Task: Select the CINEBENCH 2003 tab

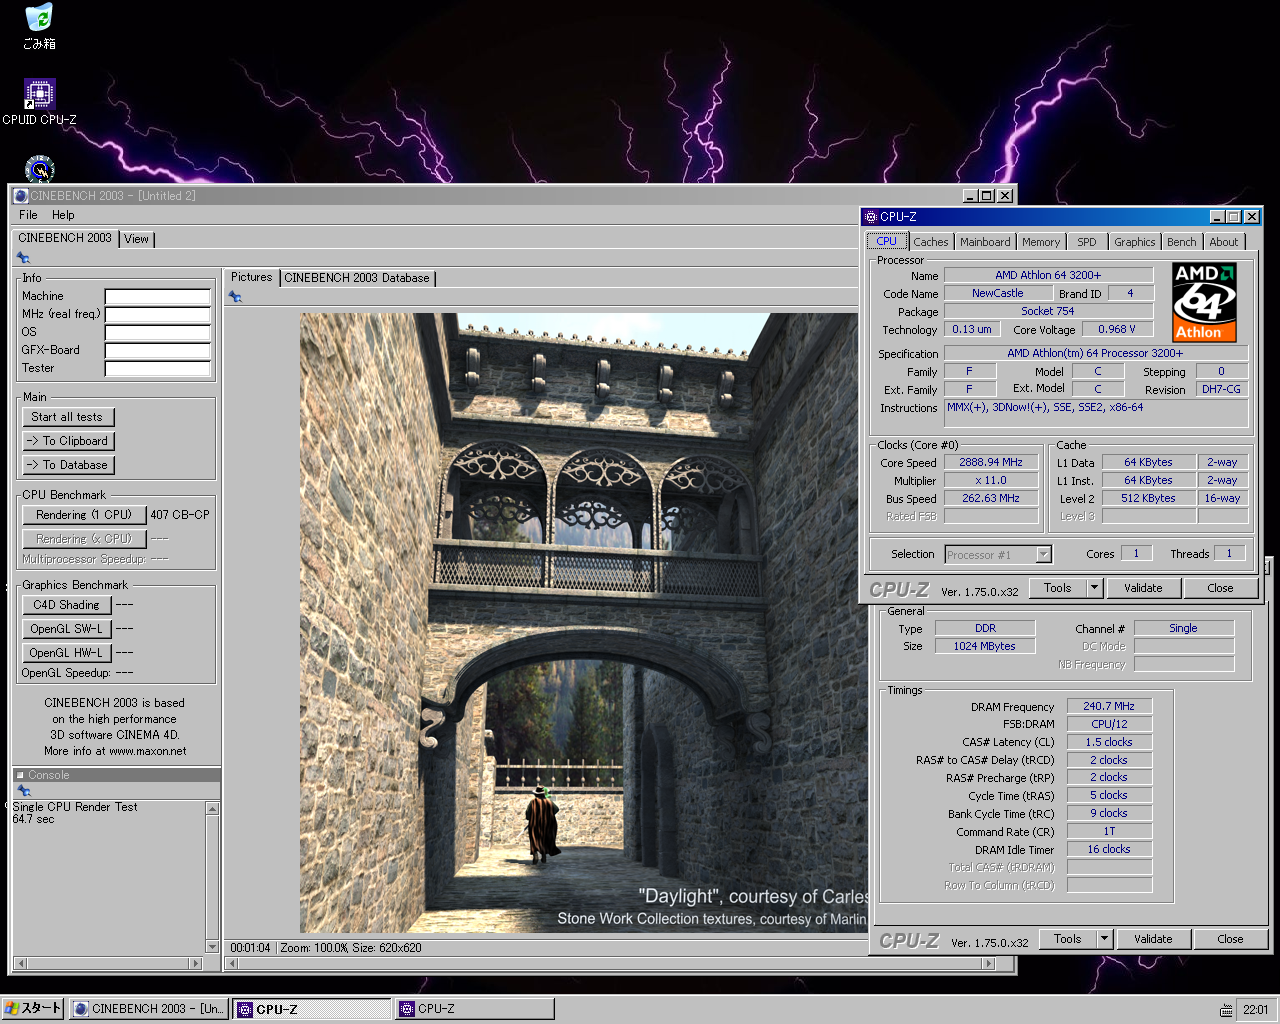Action: coord(65,238)
